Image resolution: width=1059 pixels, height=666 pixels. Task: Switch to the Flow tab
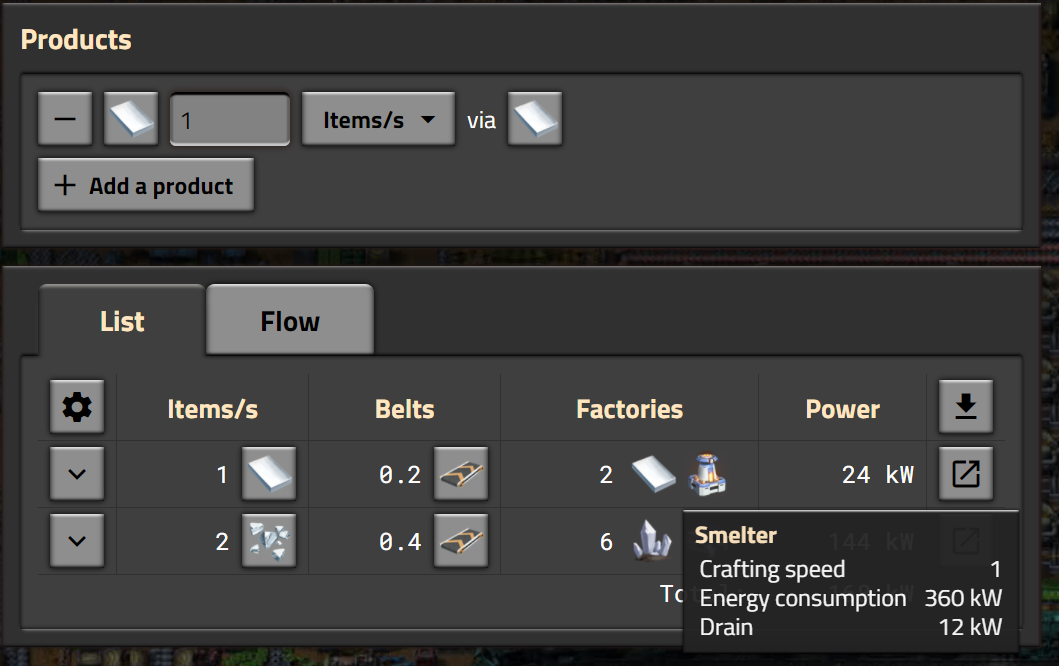(289, 318)
